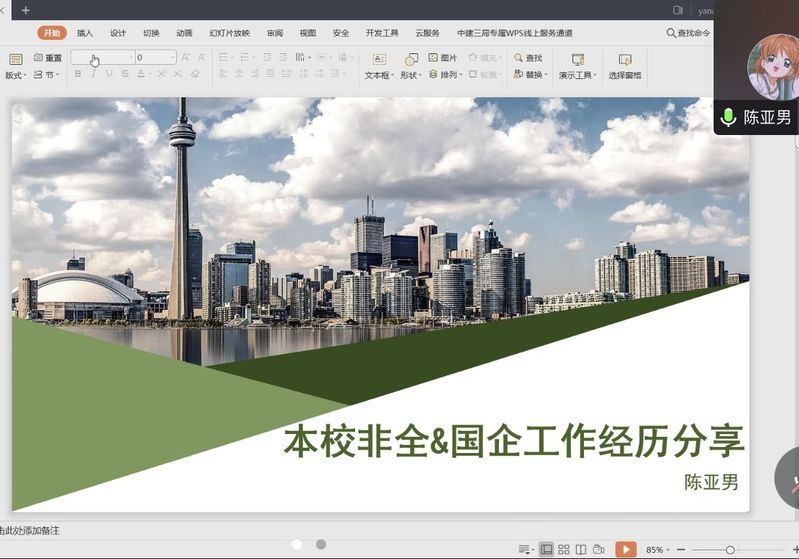Open reading view from status bar
This screenshot has height=559, width=799.
(x=581, y=549)
